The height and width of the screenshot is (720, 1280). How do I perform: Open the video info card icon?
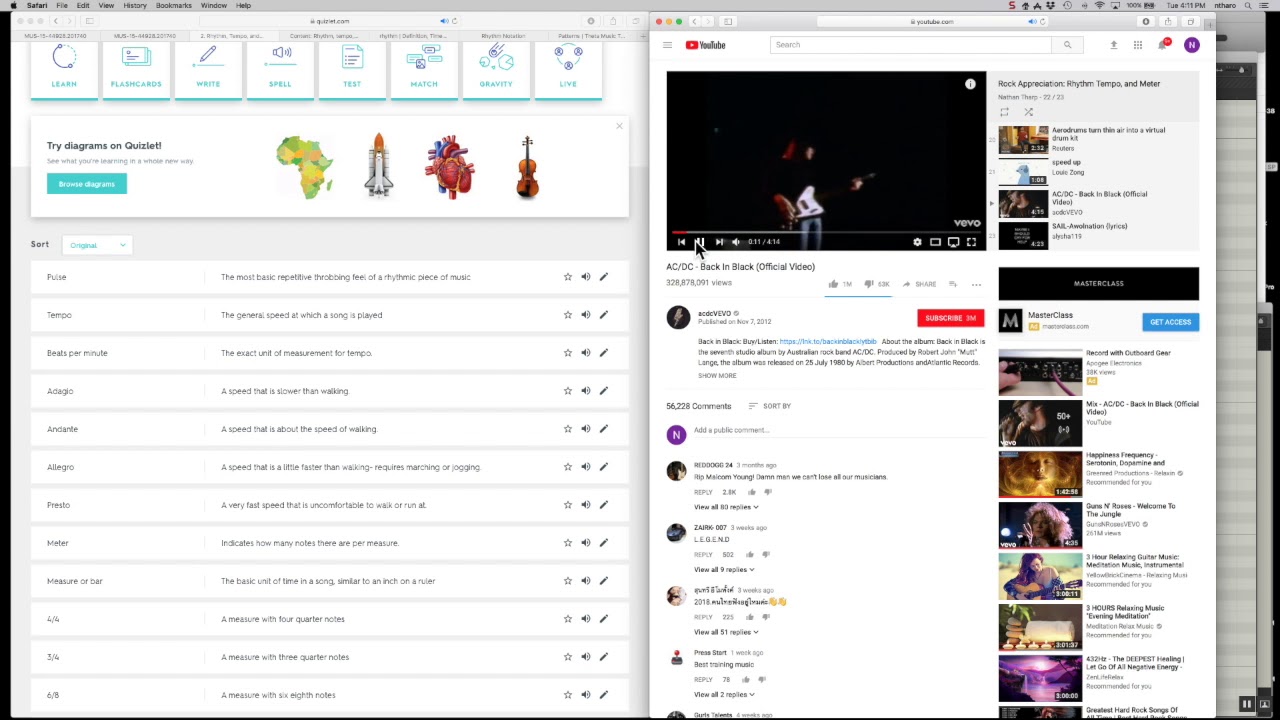970,84
